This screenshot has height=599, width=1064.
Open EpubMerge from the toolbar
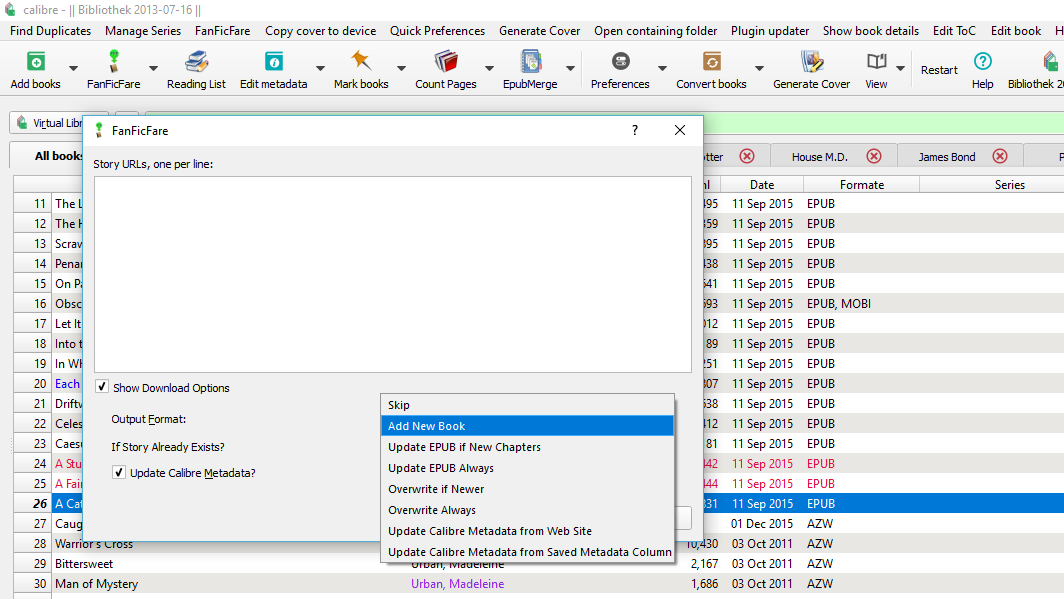tap(530, 62)
